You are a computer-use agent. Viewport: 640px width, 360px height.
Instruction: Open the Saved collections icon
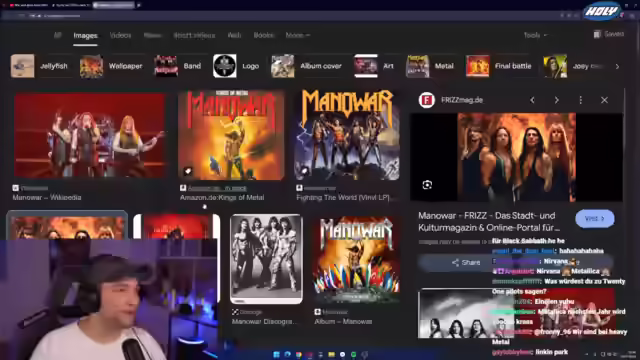point(597,34)
